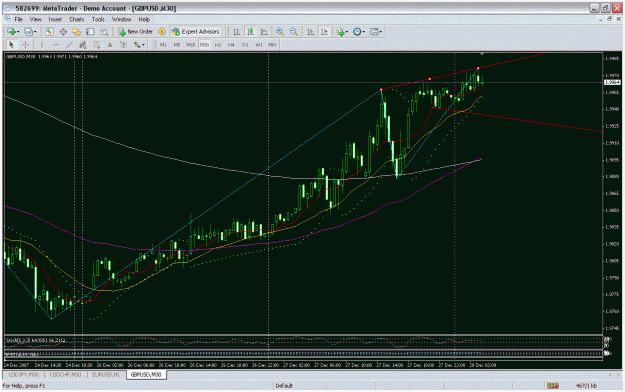The height and width of the screenshot is (392, 625).
Task: Open the Data Window crosshair-circle icon
Action: [63, 32]
